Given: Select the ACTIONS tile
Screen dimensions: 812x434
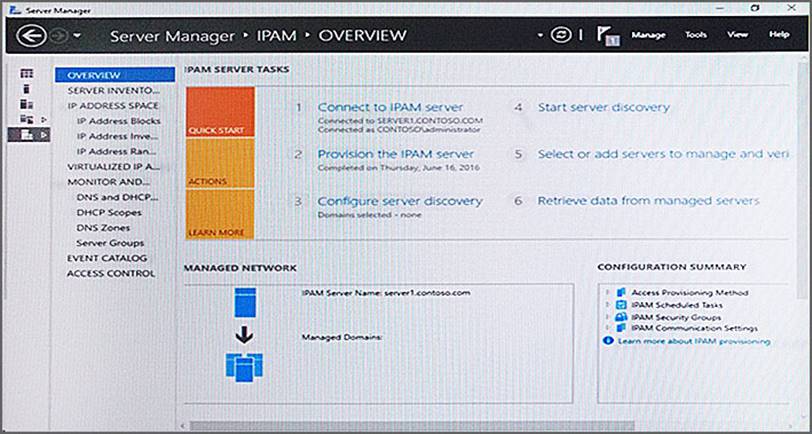Looking at the screenshot, I should 220,164.
